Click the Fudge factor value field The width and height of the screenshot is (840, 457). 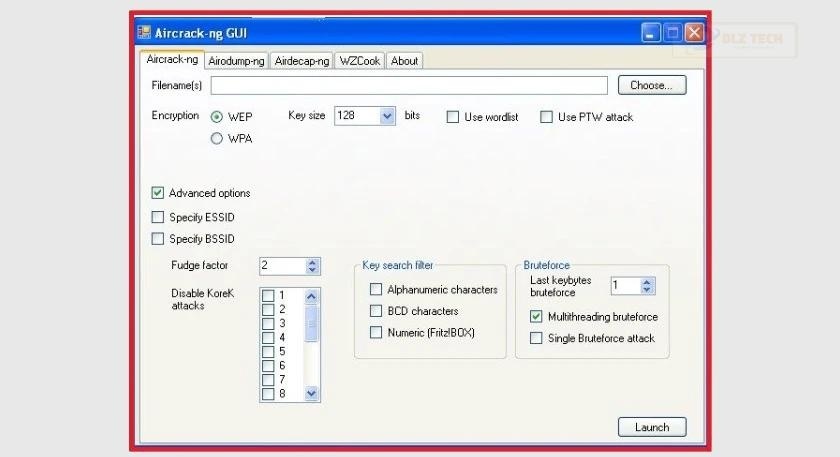[x=283, y=266]
